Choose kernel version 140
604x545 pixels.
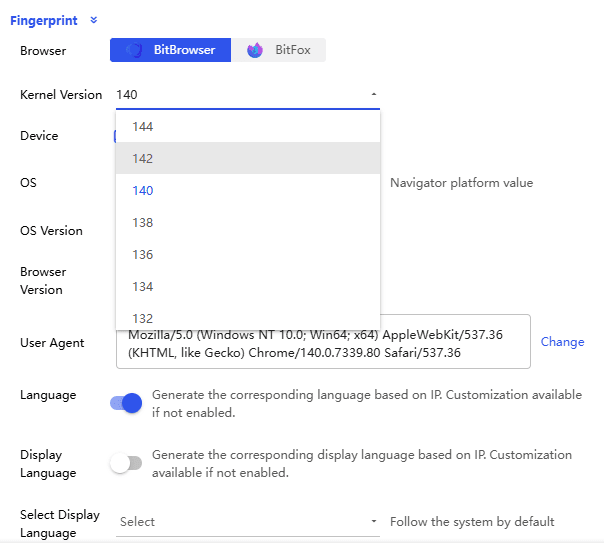[248, 190]
